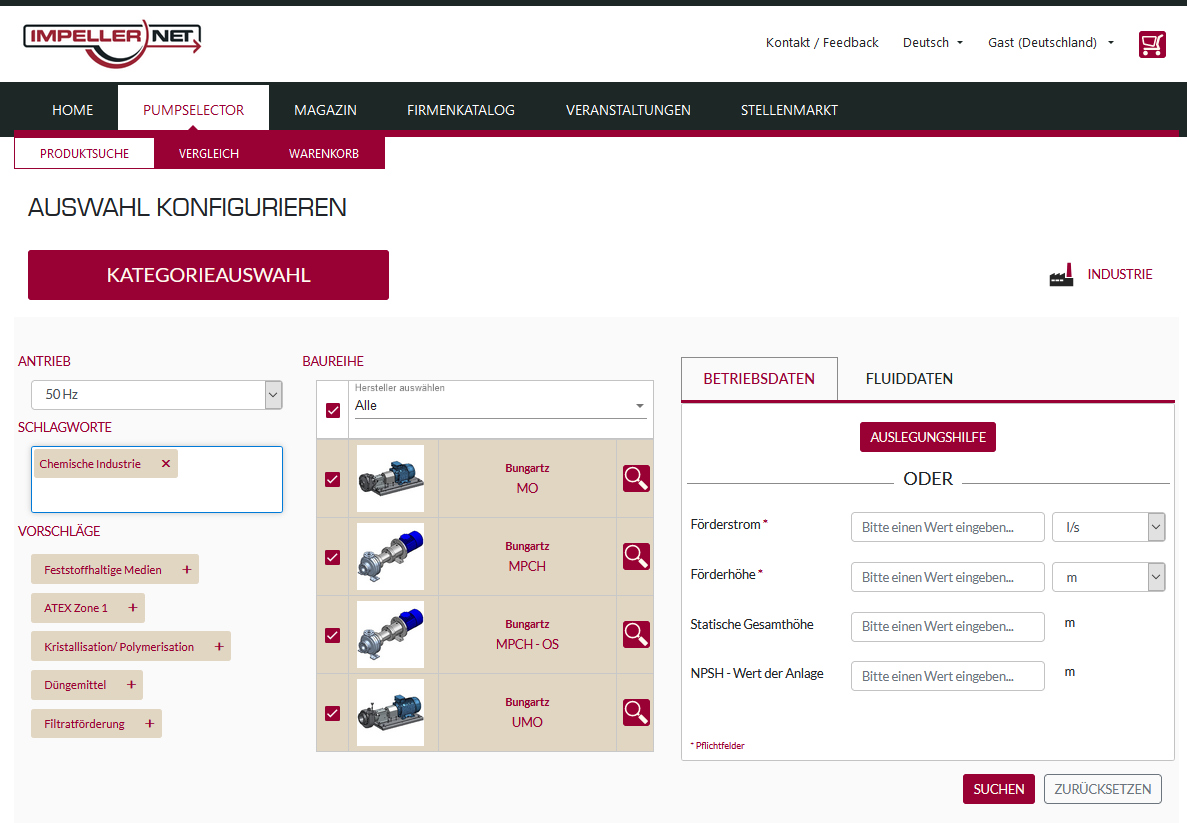Screen dimensions: 1187x823
Task: Click the Industrie factory icon
Action: pyautogui.click(x=1061, y=275)
